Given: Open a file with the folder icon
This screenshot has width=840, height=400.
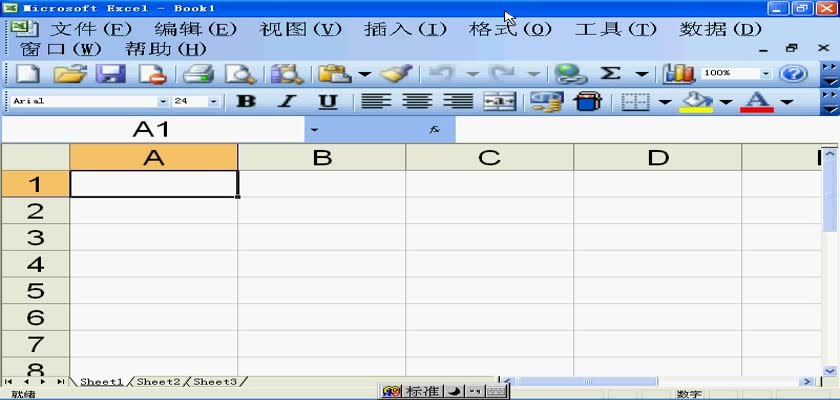Looking at the screenshot, I should click(x=68, y=74).
